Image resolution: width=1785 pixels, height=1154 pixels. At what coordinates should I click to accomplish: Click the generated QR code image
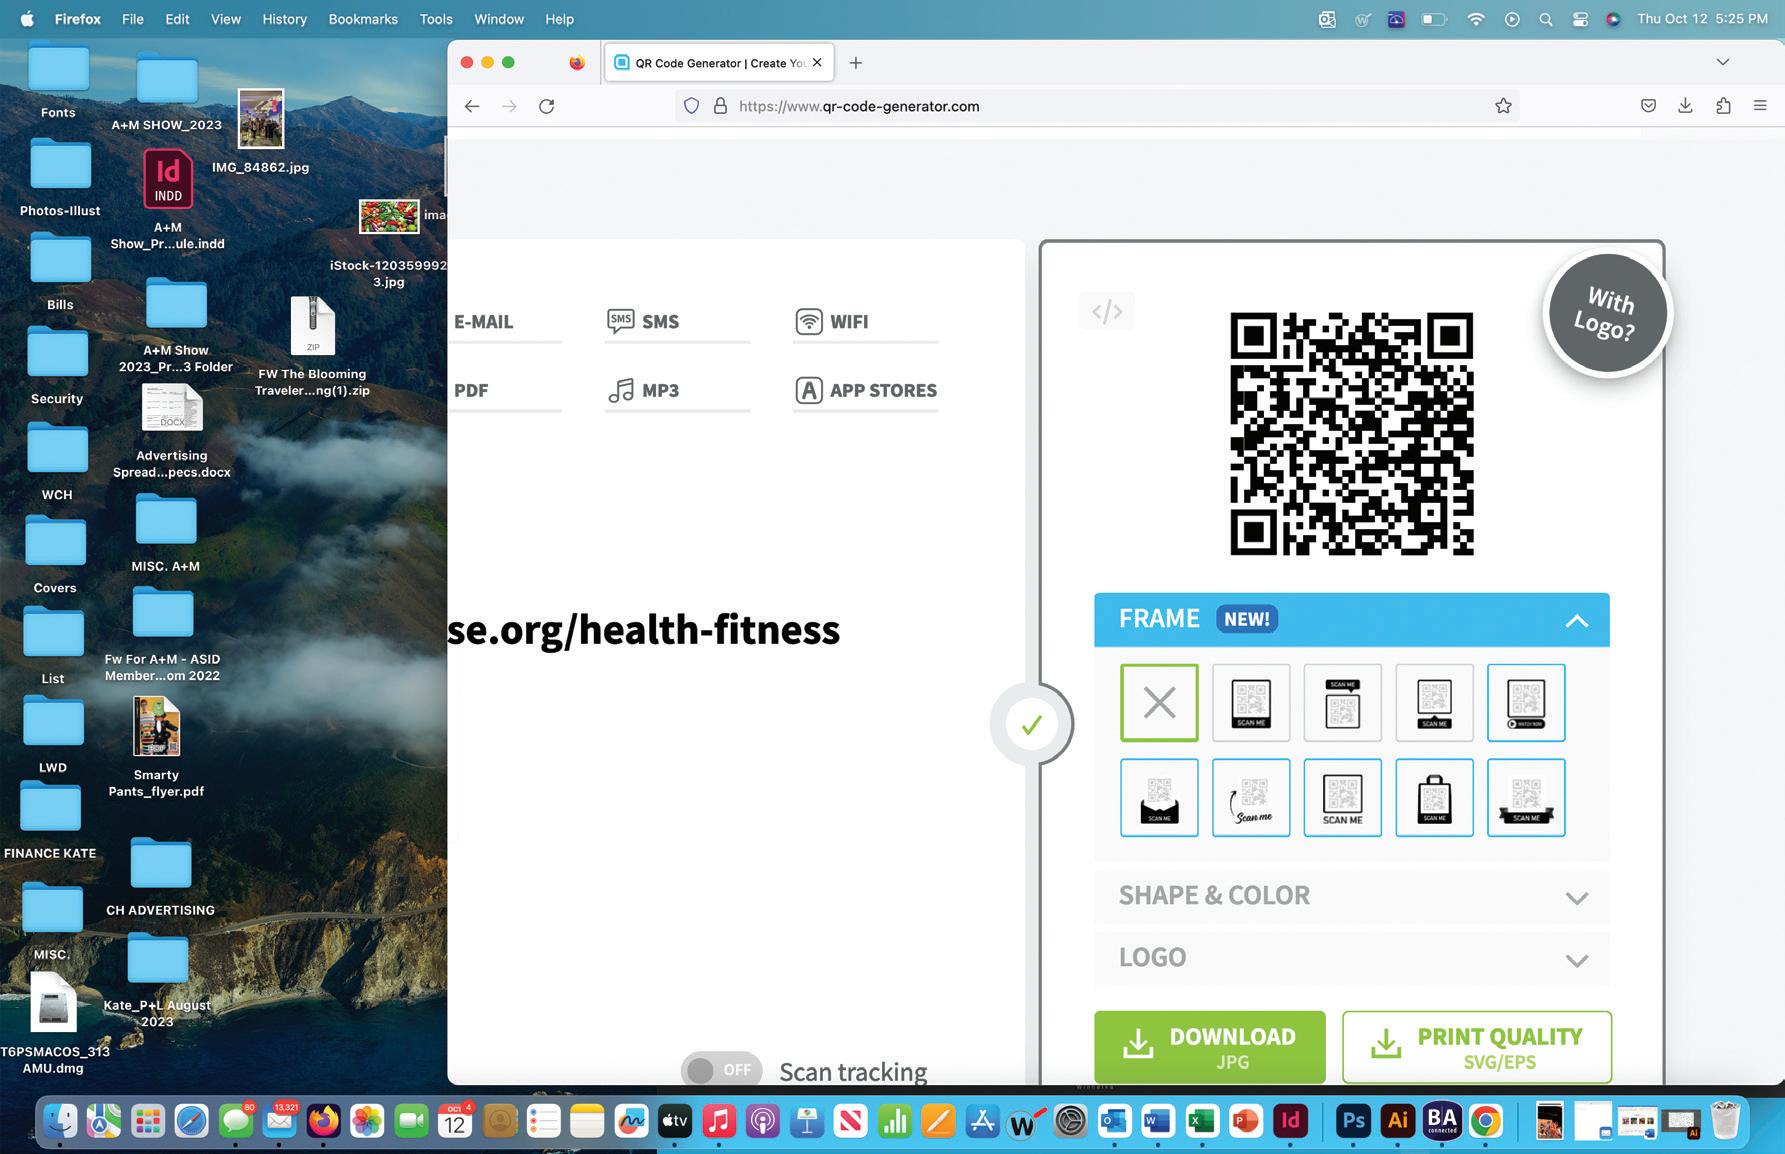[1351, 434]
